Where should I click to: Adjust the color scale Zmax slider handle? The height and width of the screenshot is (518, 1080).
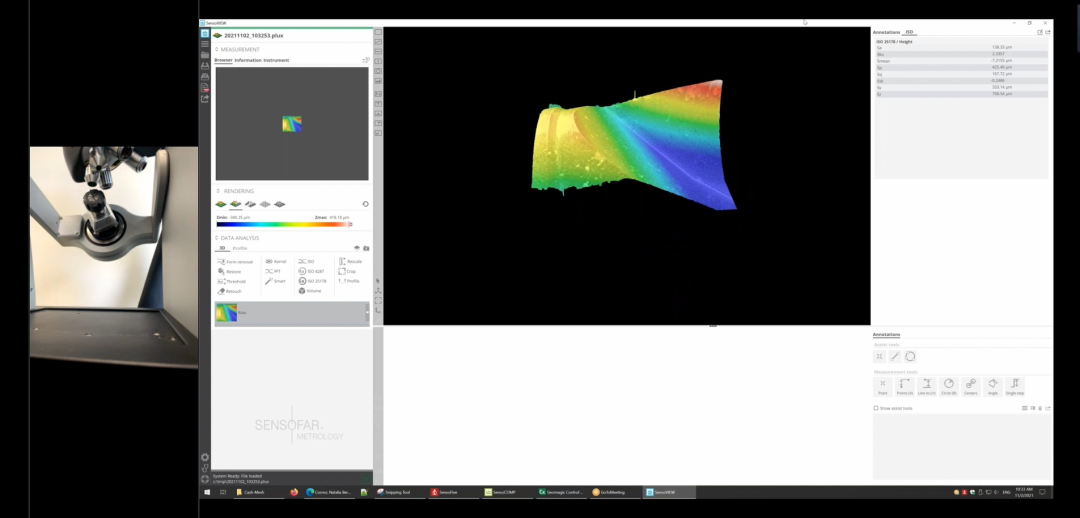click(350, 224)
